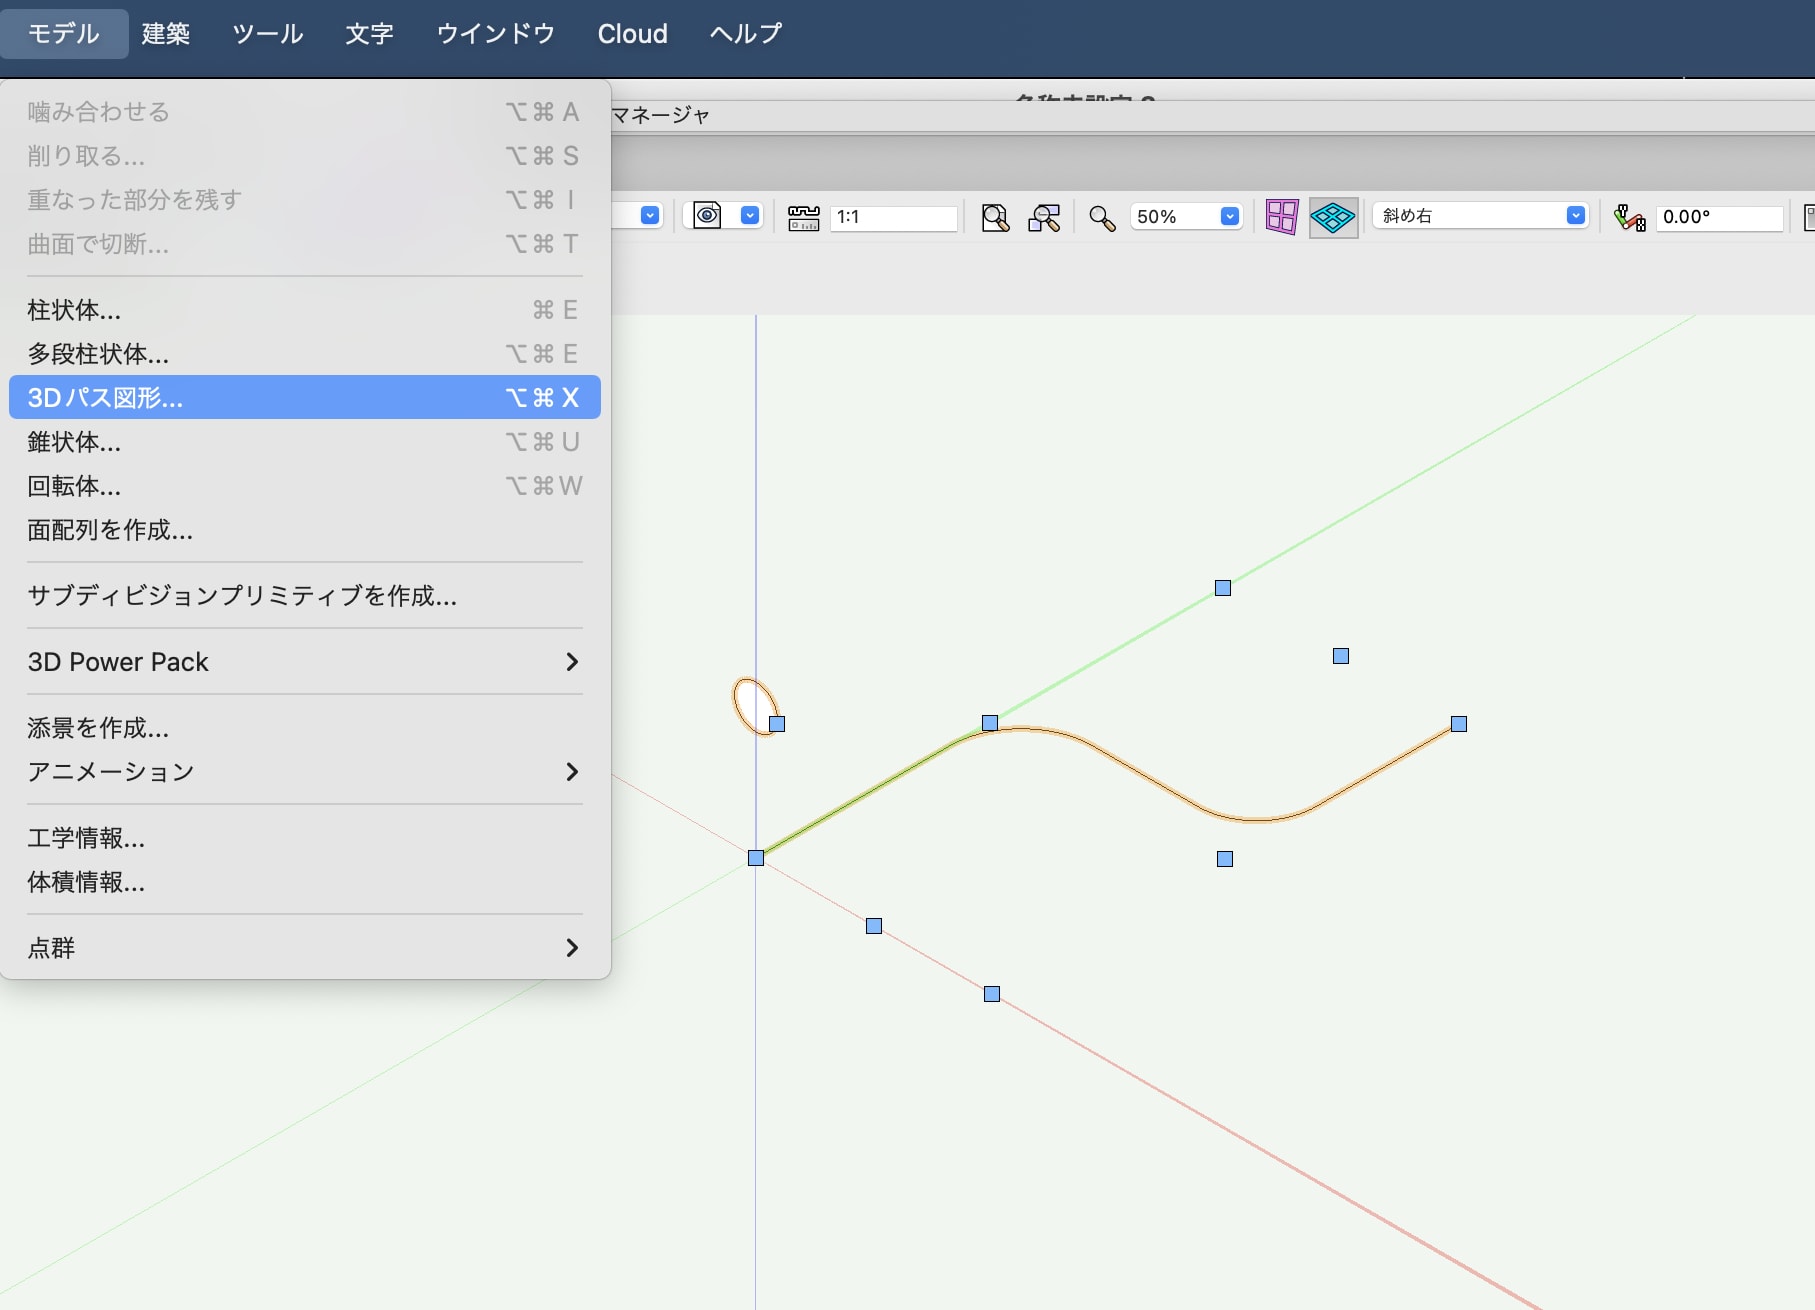Open the saved views dropdown arrow
The height and width of the screenshot is (1310, 1815).
(x=750, y=216)
